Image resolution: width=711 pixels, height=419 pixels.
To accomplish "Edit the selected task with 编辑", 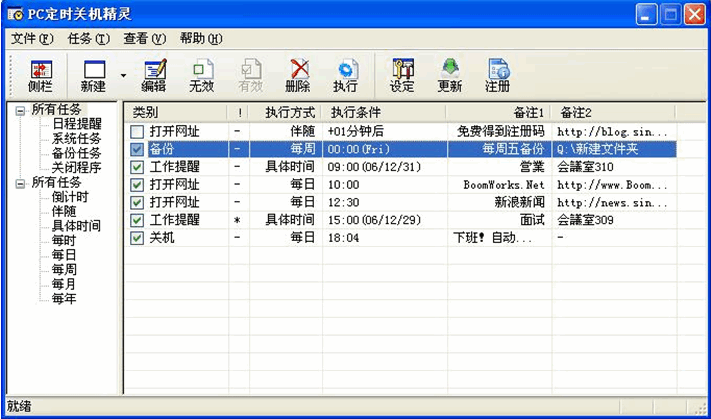I will pos(154,75).
